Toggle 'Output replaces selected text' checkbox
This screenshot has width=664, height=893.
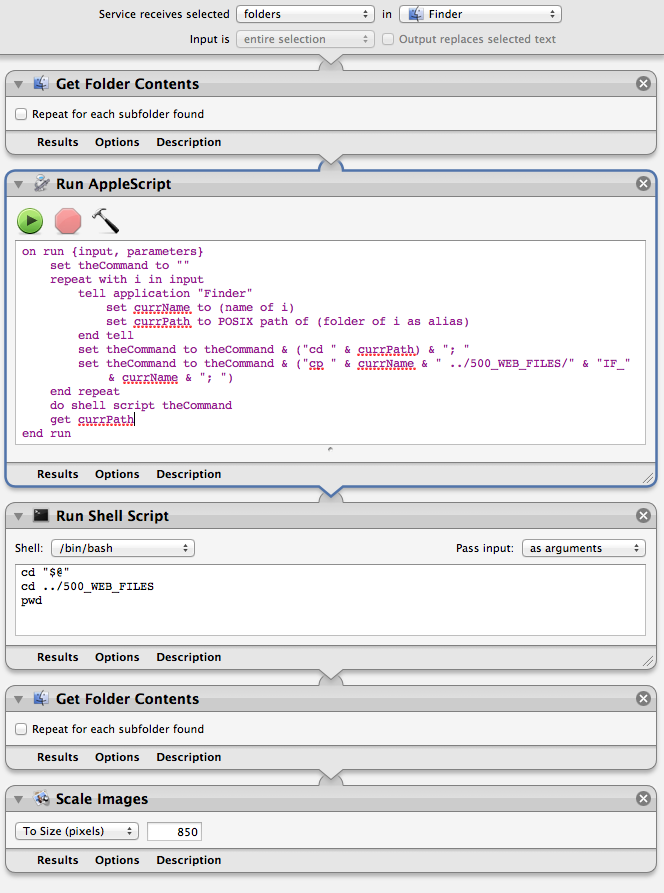388,39
